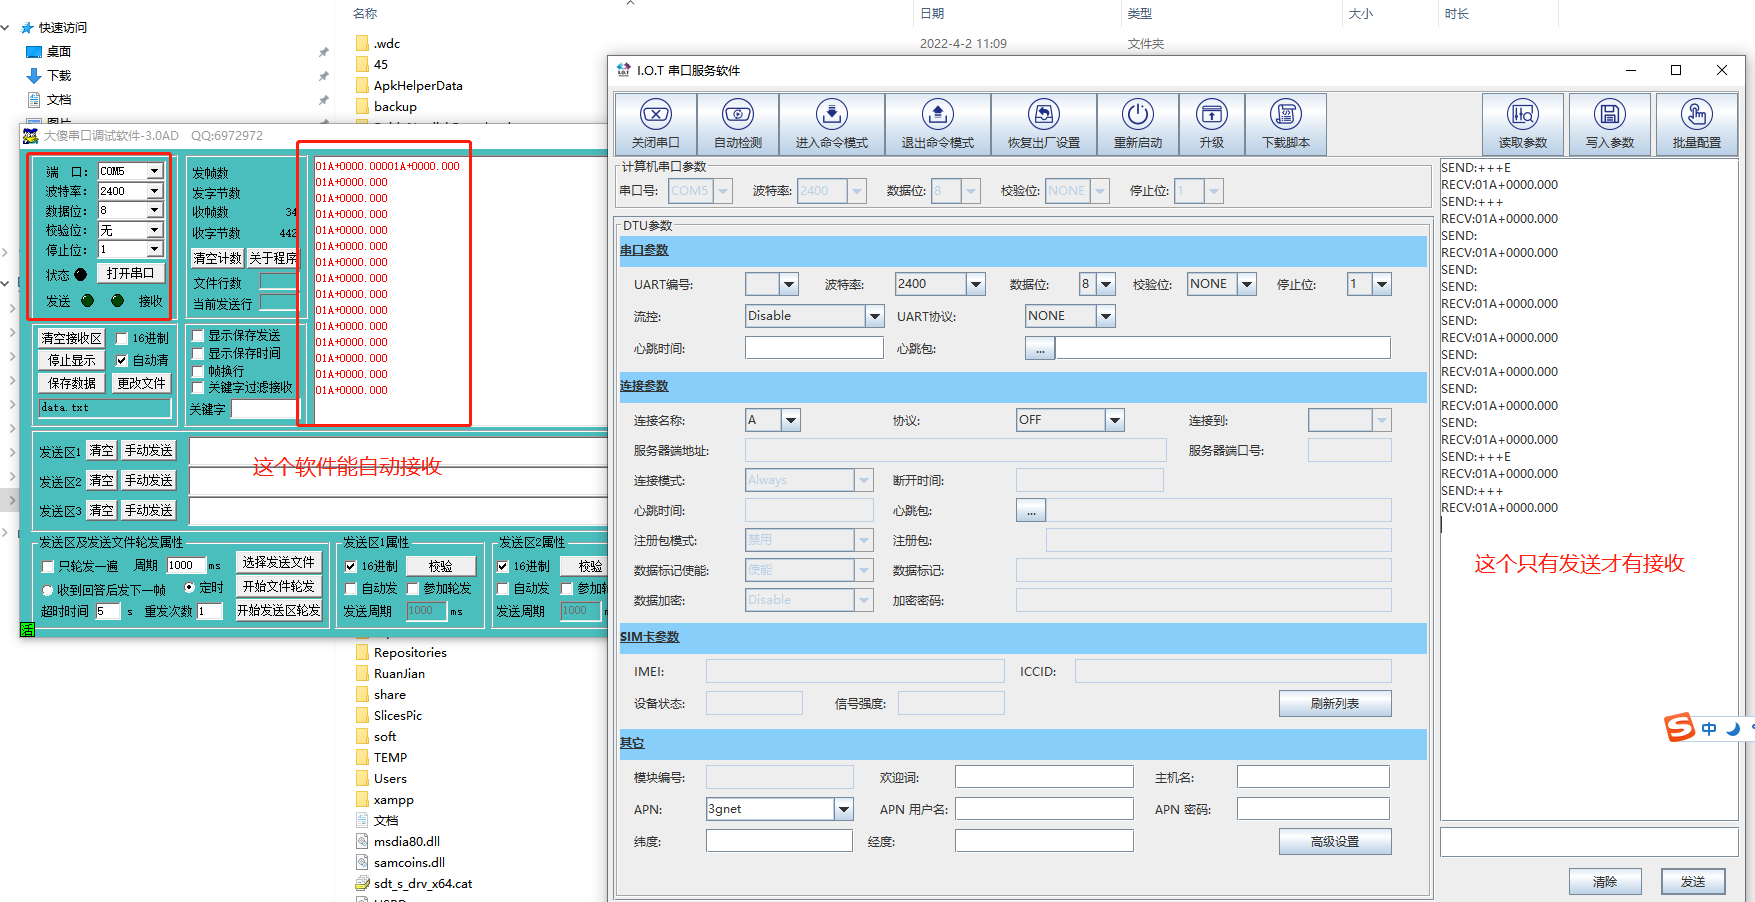1755x902 pixels.
Task: Expand the 流控 Disable dropdown
Action: pos(874,317)
